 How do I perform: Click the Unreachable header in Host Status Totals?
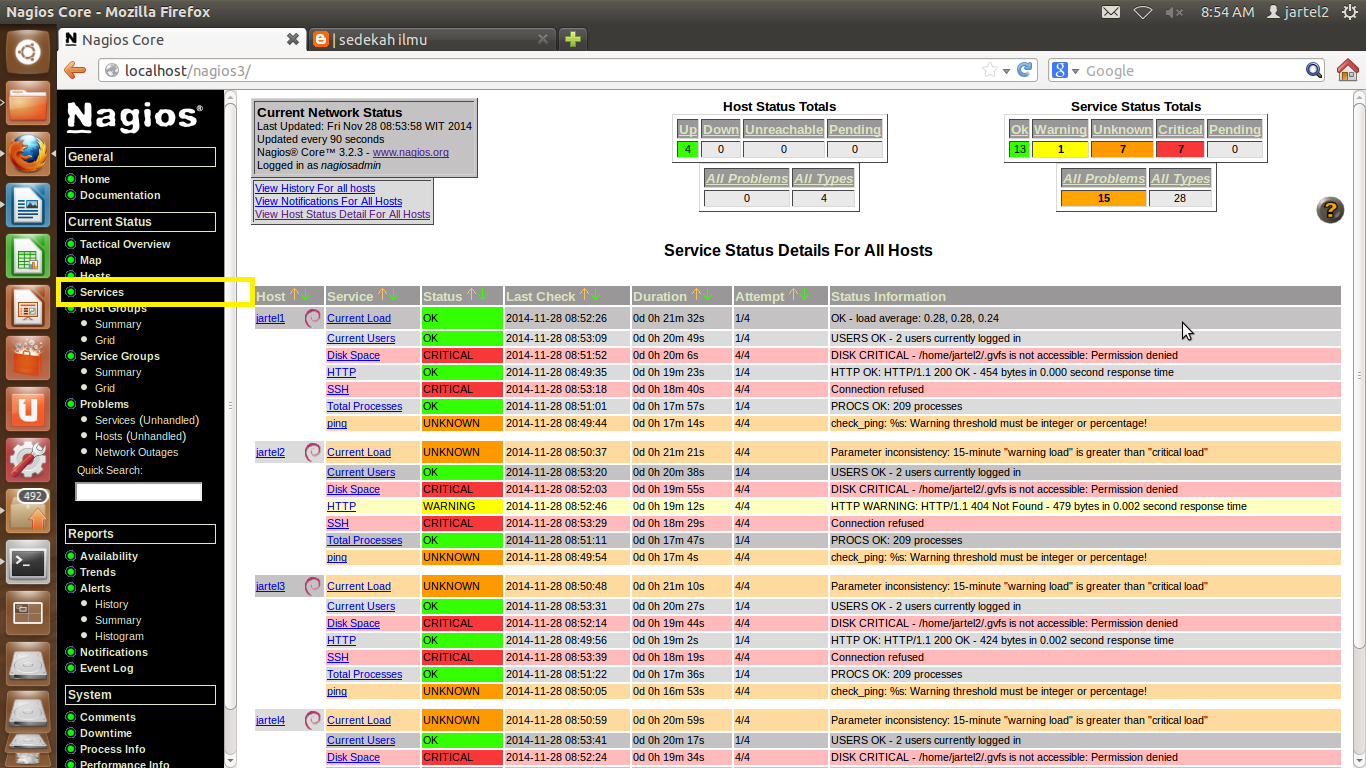coord(783,129)
